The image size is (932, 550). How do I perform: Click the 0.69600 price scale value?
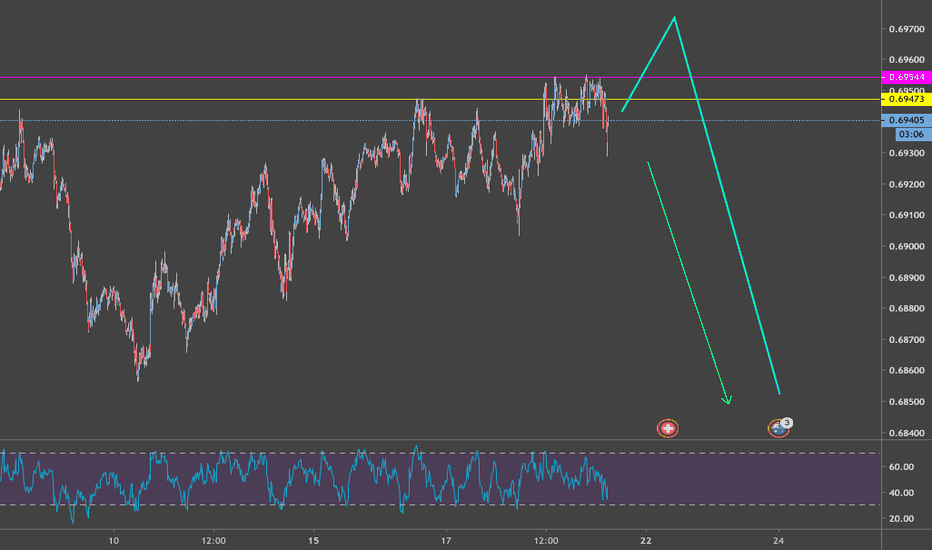pos(906,60)
